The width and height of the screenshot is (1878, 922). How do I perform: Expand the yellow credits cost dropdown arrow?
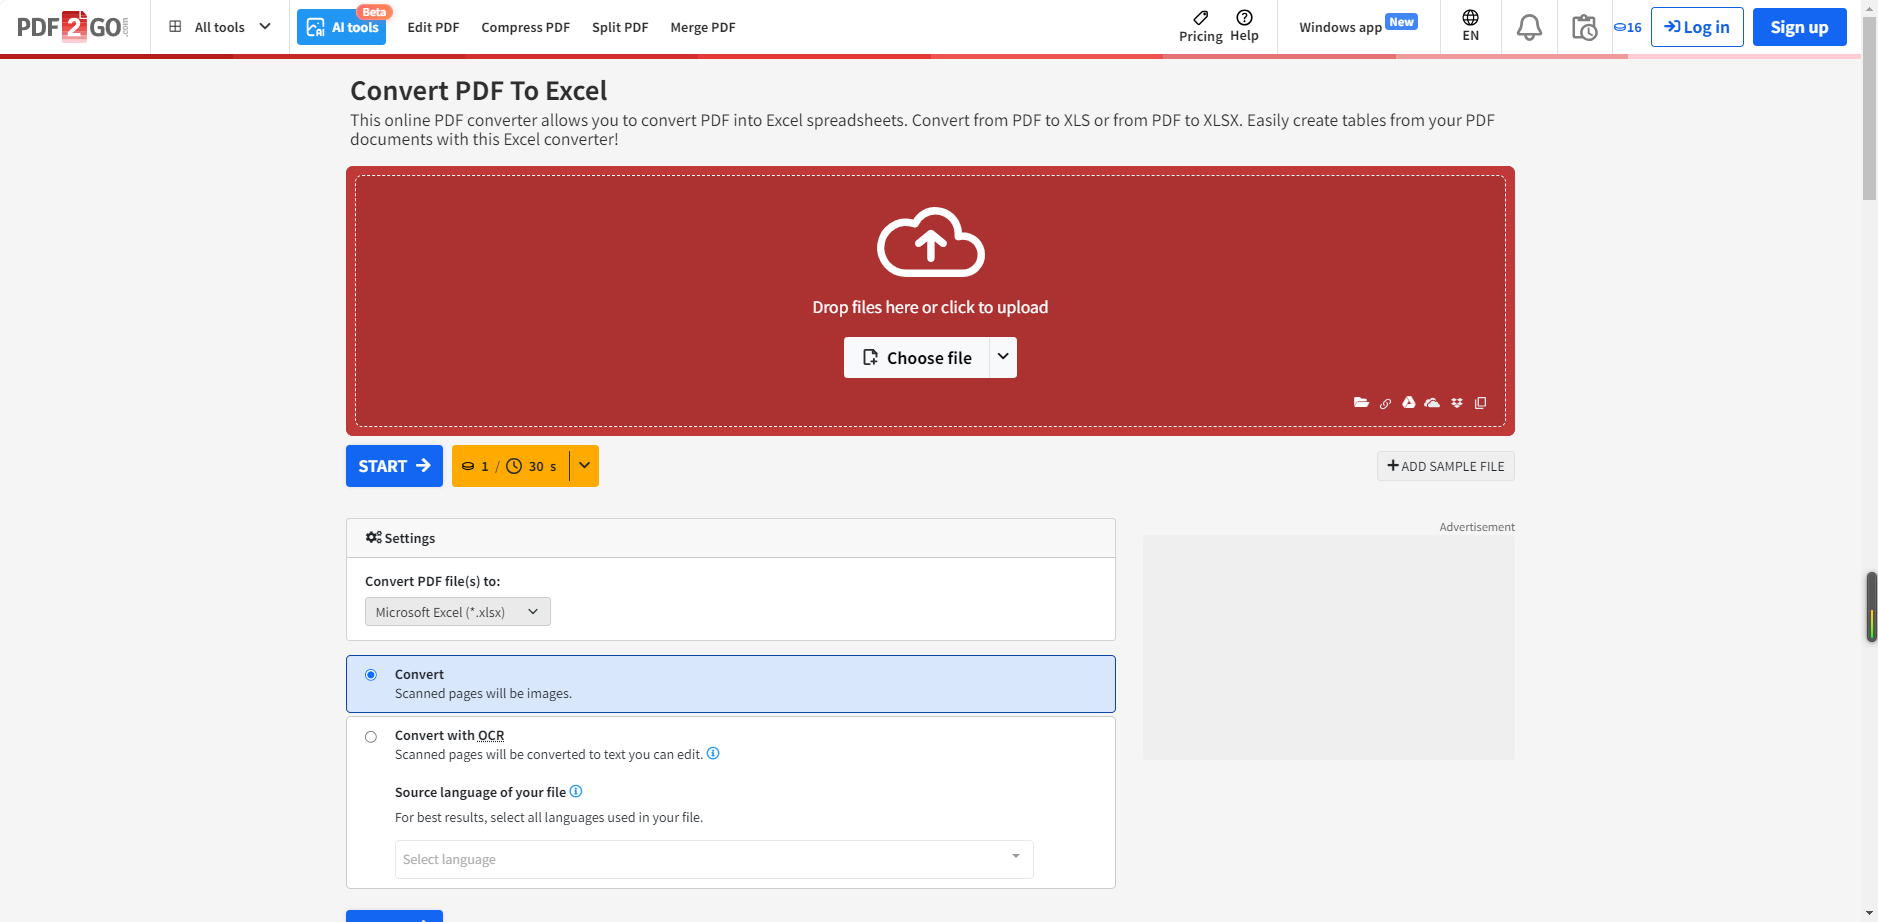(585, 466)
